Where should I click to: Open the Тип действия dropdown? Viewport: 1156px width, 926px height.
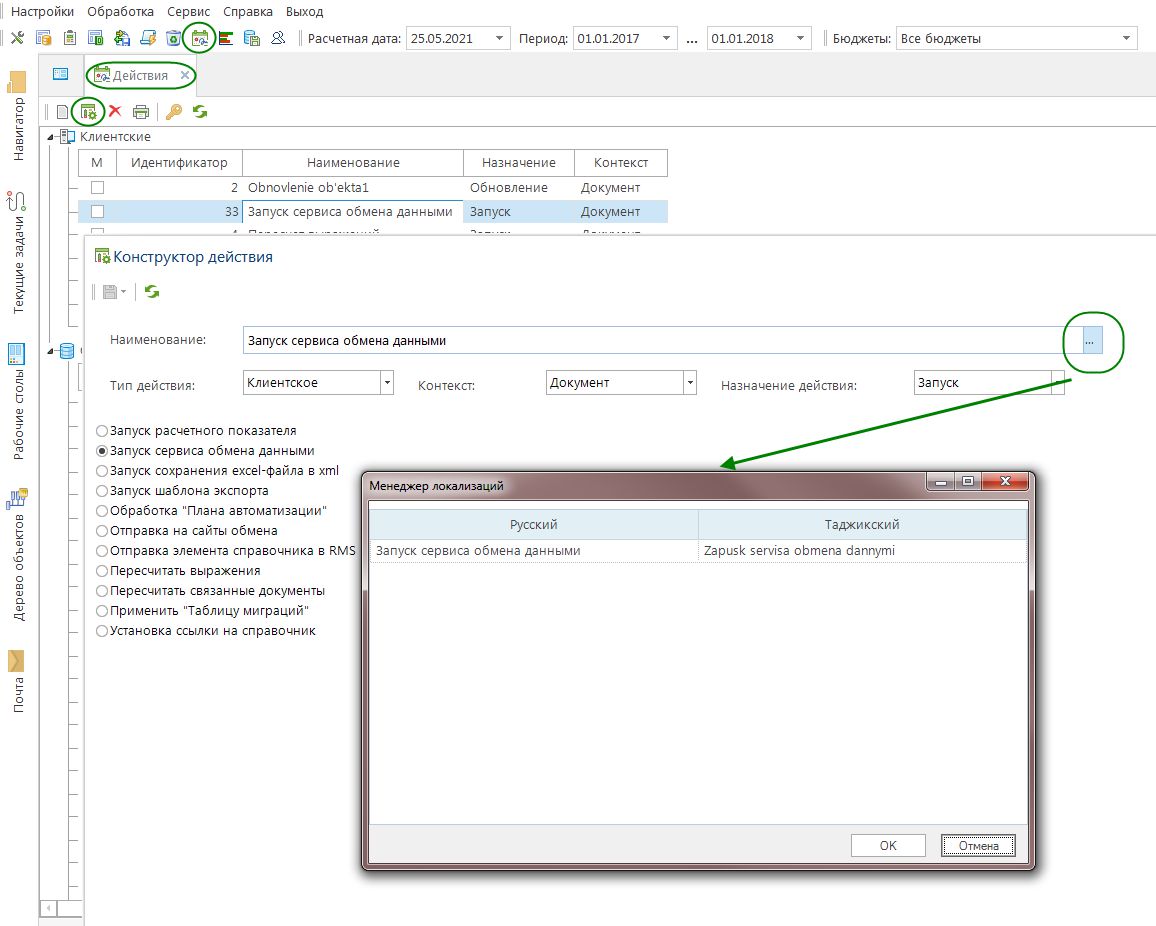click(x=386, y=383)
